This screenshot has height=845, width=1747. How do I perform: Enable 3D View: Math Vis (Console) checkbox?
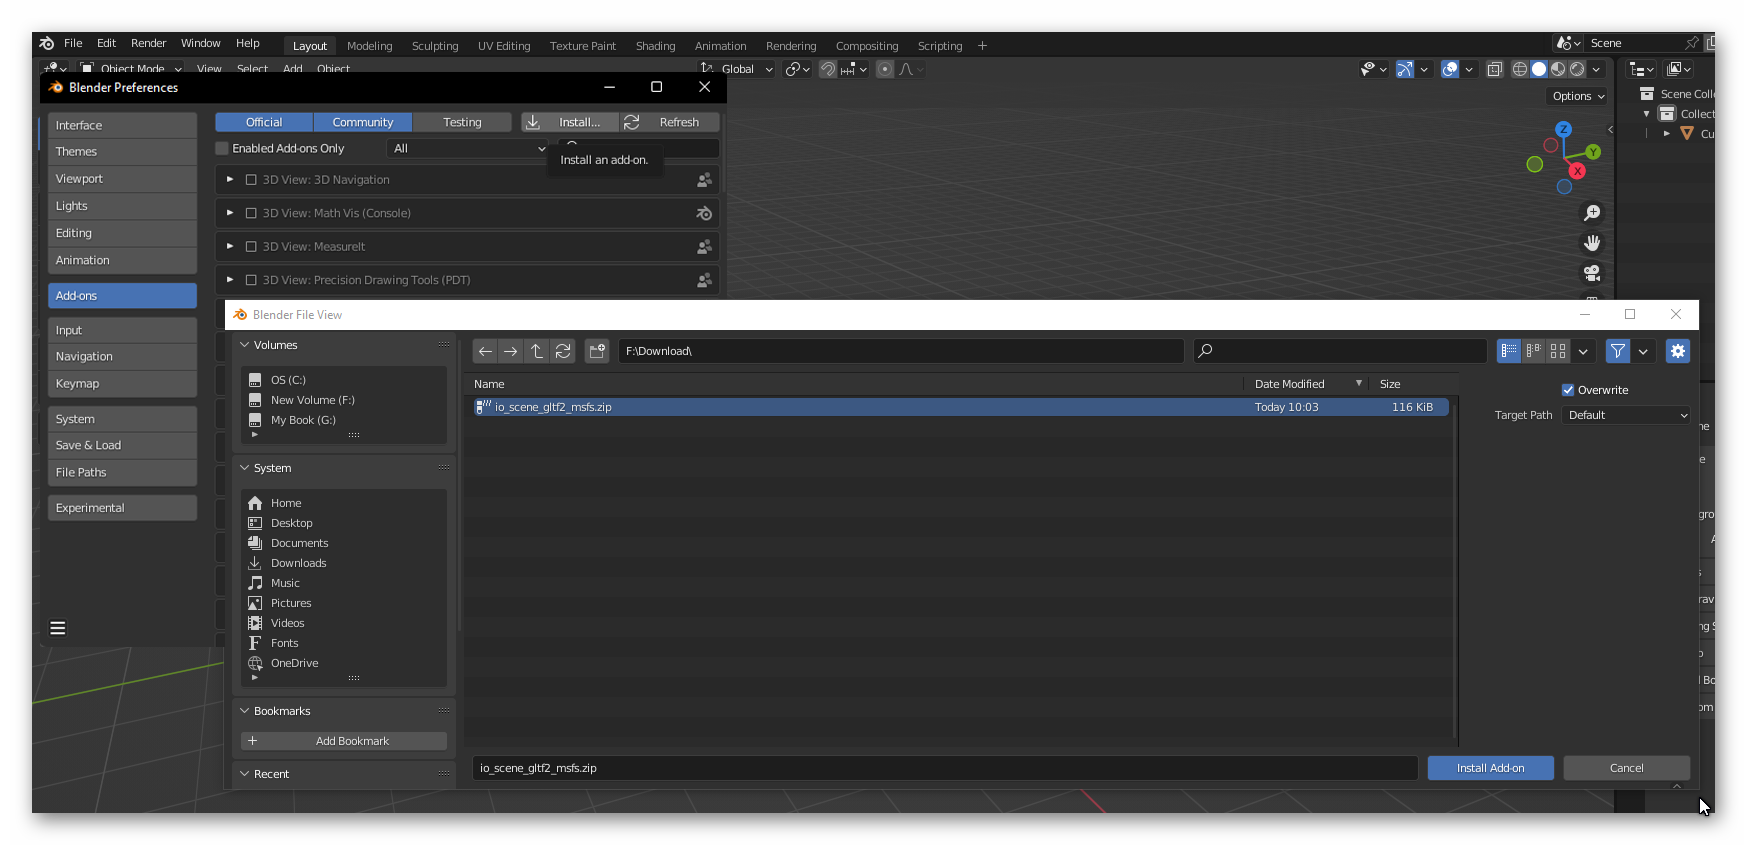coord(251,213)
